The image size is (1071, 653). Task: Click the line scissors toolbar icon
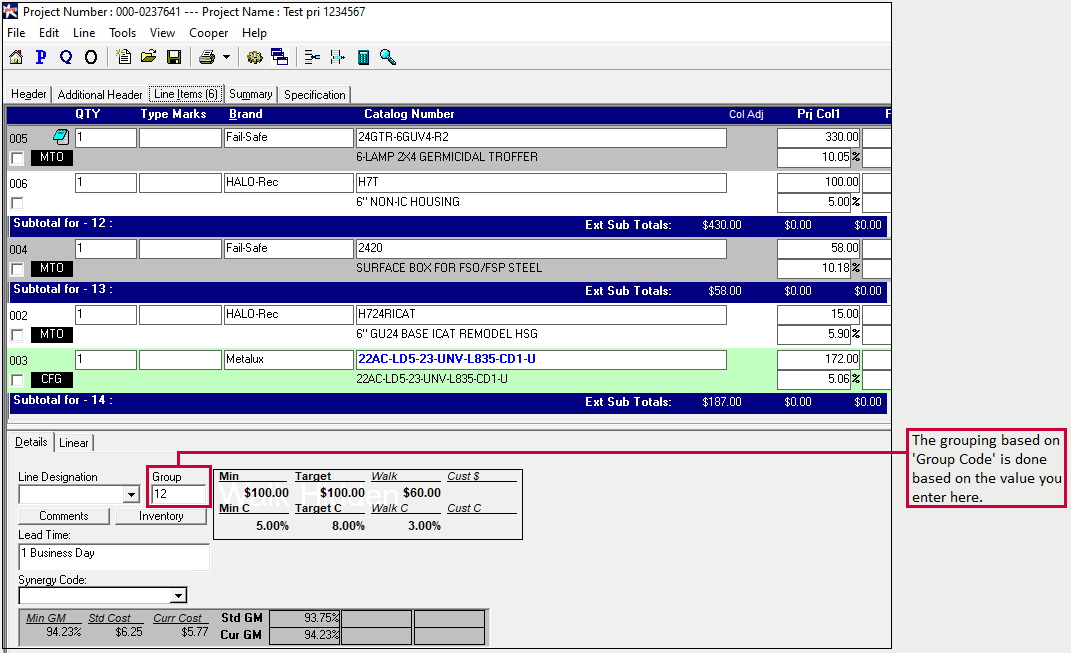[312, 57]
